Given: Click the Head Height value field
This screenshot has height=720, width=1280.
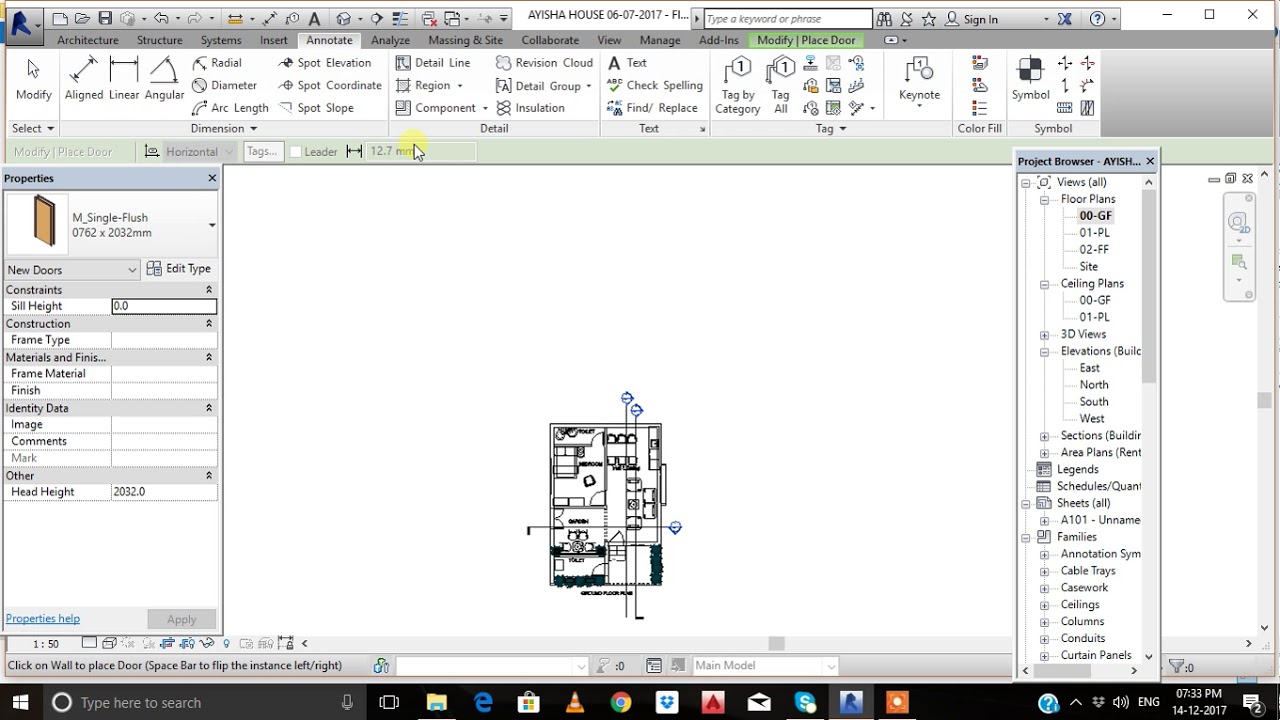Looking at the screenshot, I should tap(164, 492).
